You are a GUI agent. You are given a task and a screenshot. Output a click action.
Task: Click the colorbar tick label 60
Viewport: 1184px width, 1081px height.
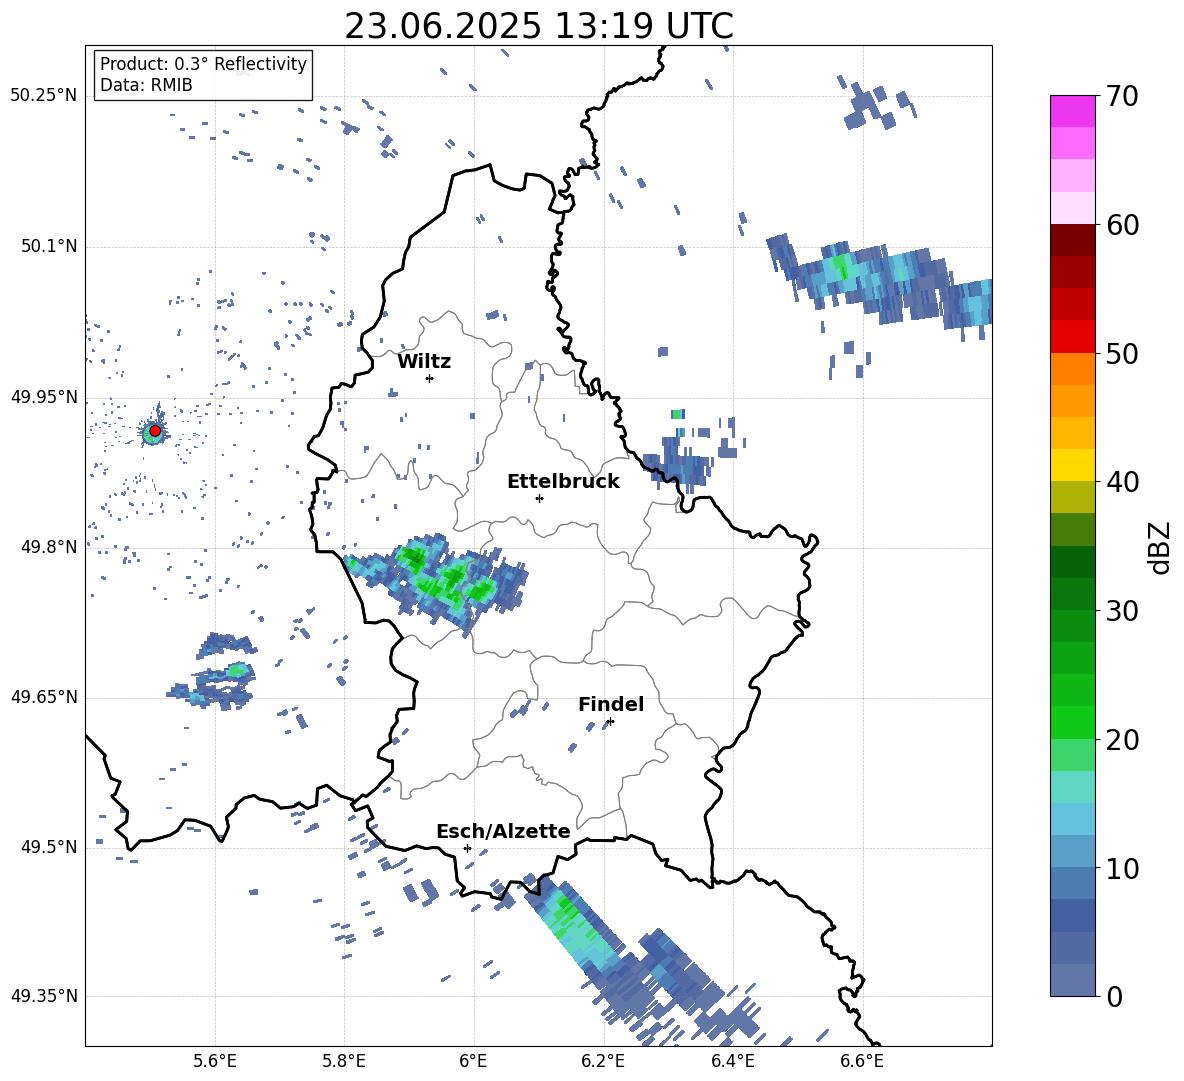[x=1122, y=225]
